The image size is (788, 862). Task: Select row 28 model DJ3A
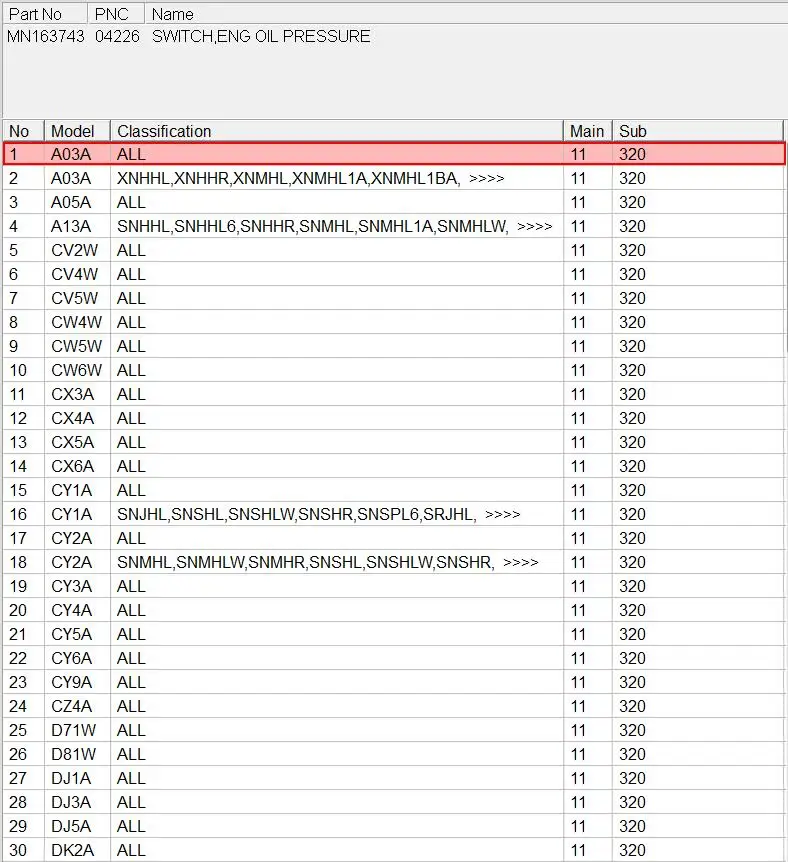(71, 803)
